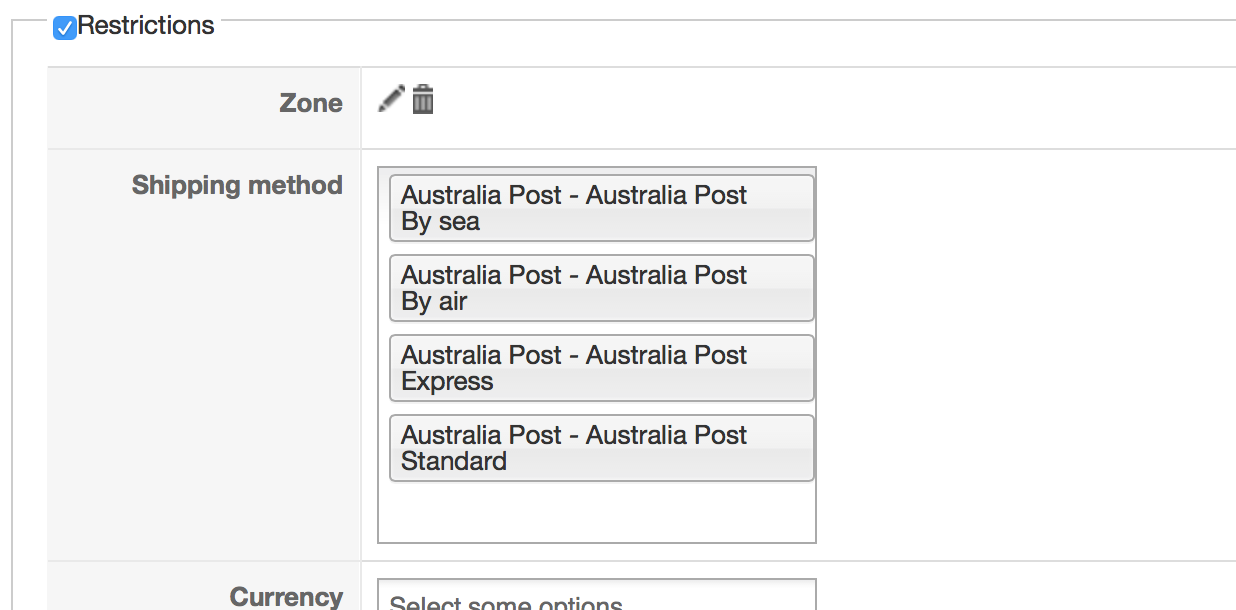The image size is (1236, 610).
Task: Click the 'Express' text in shipping list
Action: [447, 382]
